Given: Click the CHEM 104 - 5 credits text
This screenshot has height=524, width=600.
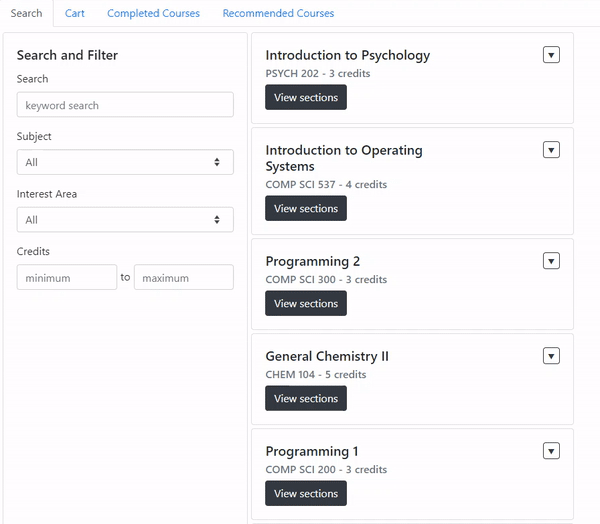Looking at the screenshot, I should tap(316, 374).
